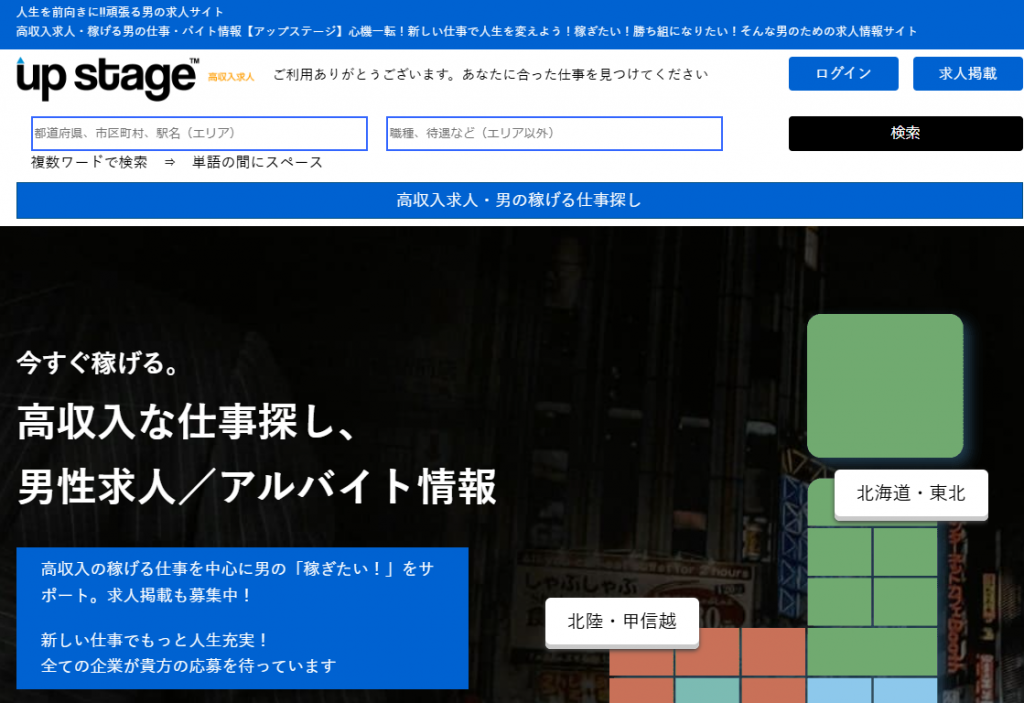Screen dimensions: 1024x703
Task: Open the 北海道・東北 region label
Action: [x=911, y=493]
